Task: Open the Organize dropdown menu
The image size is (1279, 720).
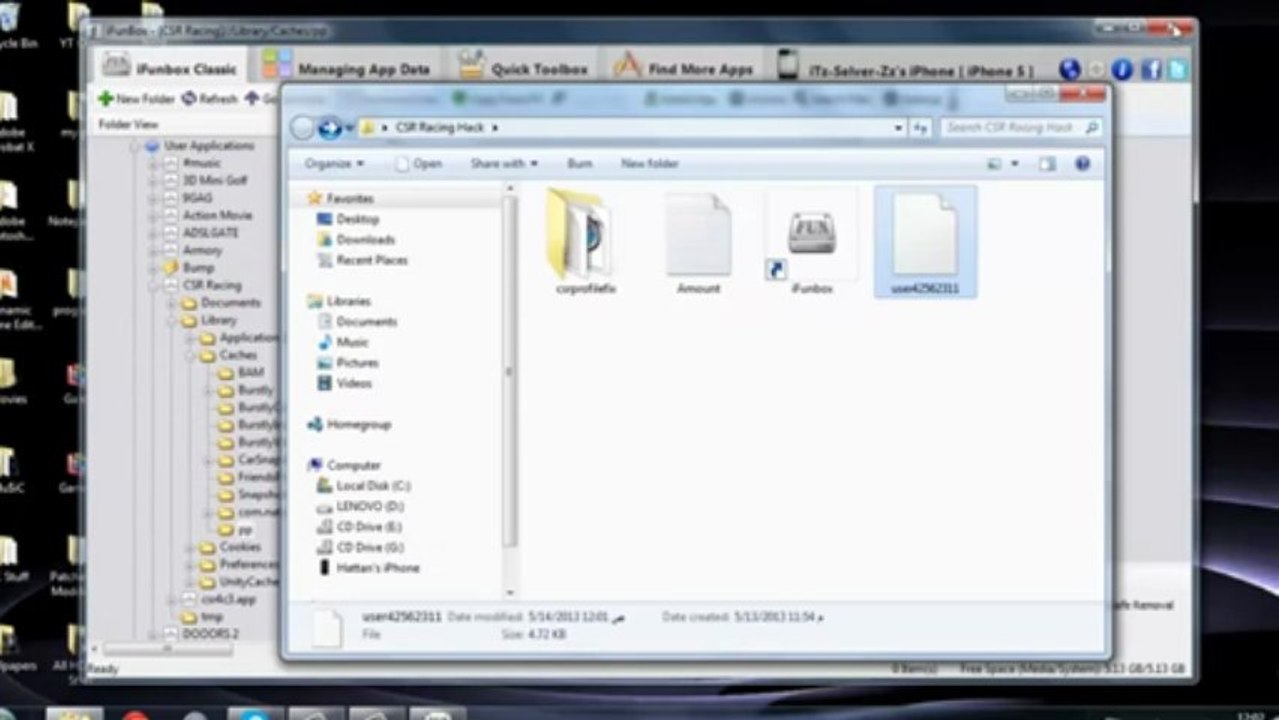Action: coord(334,164)
